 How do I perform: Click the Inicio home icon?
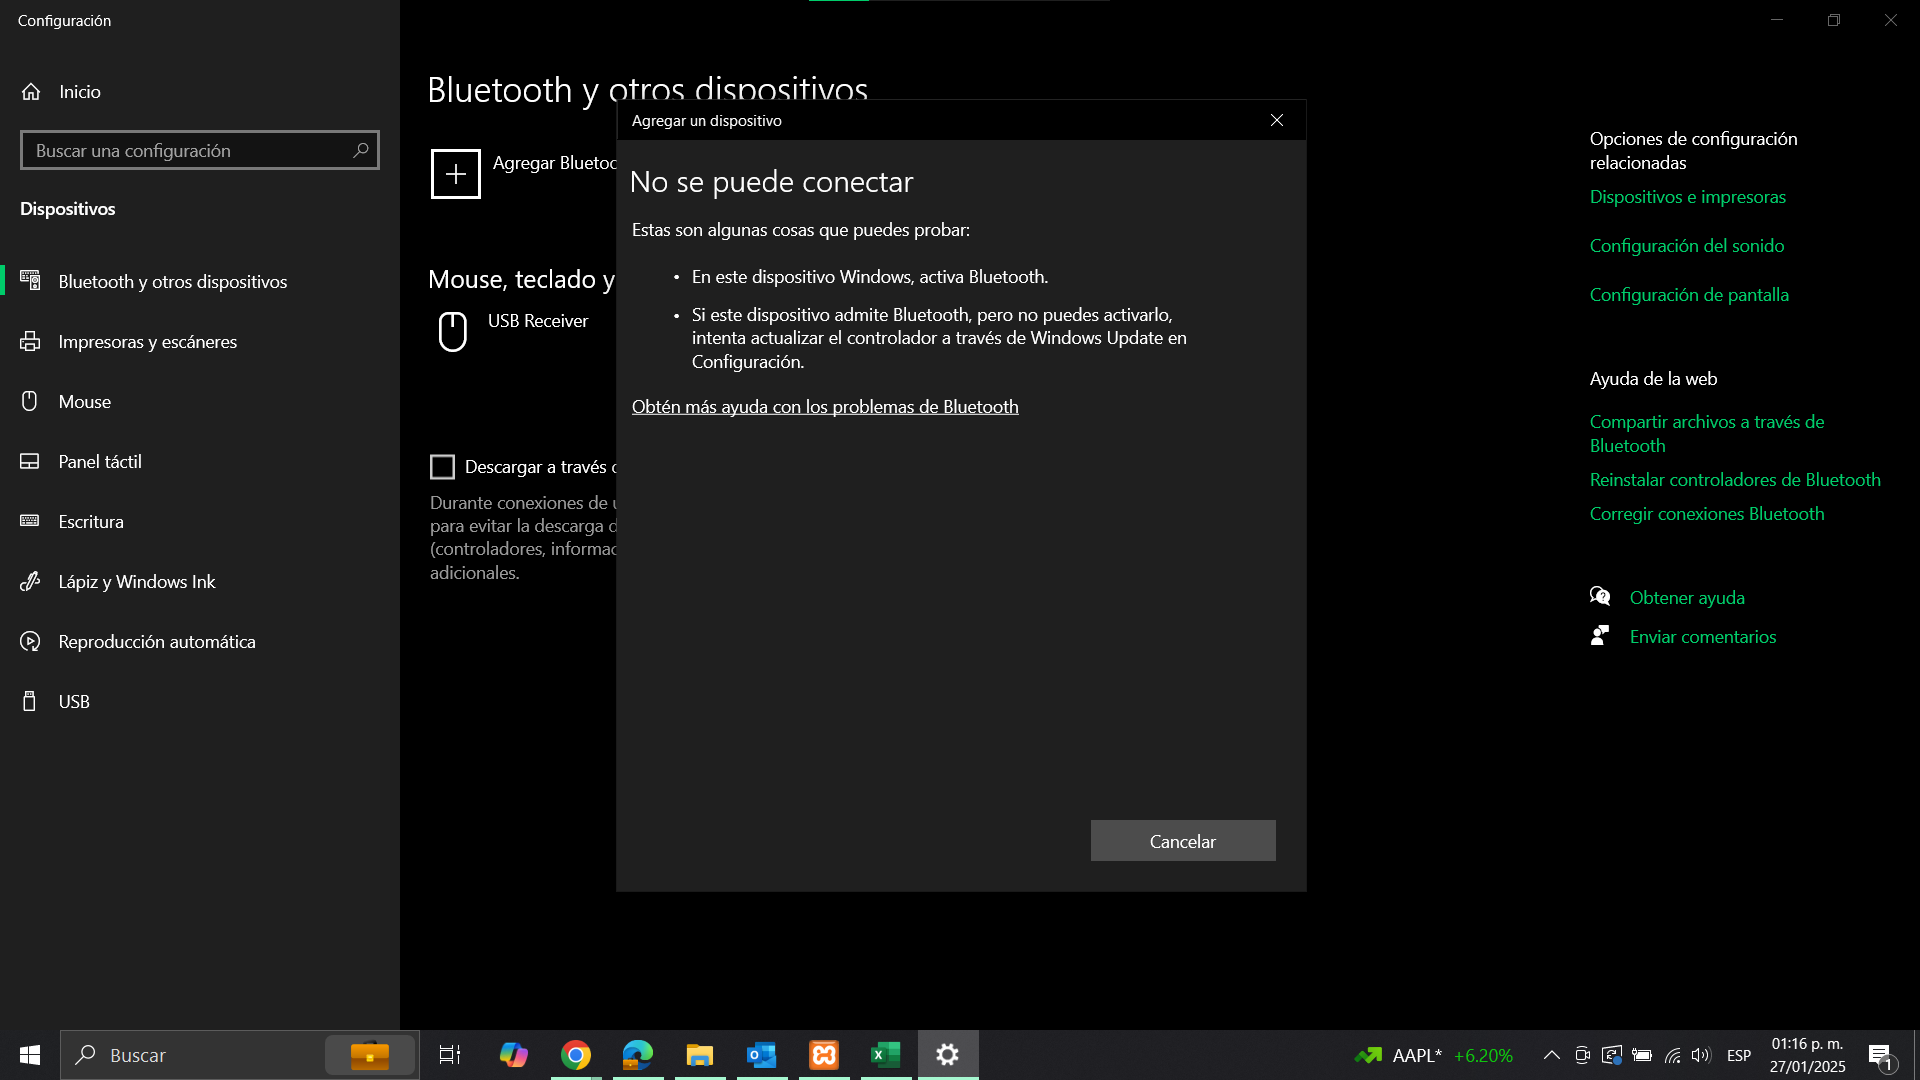tap(31, 92)
